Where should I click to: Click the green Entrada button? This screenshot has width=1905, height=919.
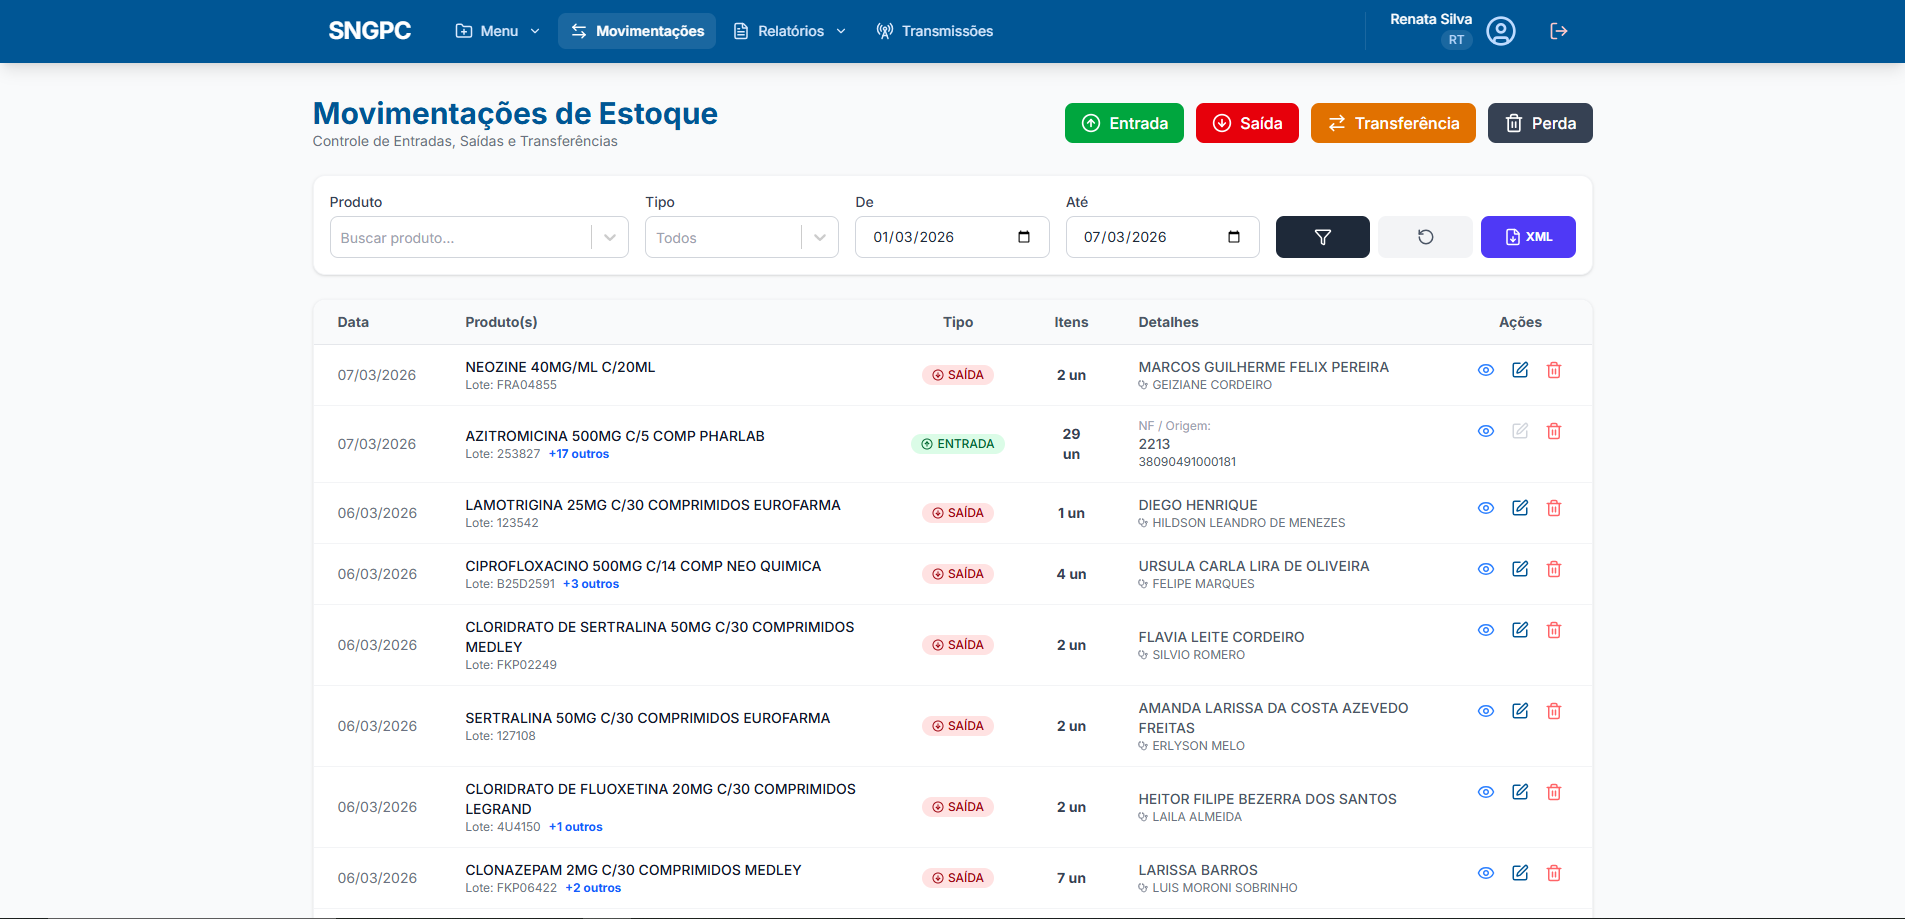(1123, 123)
